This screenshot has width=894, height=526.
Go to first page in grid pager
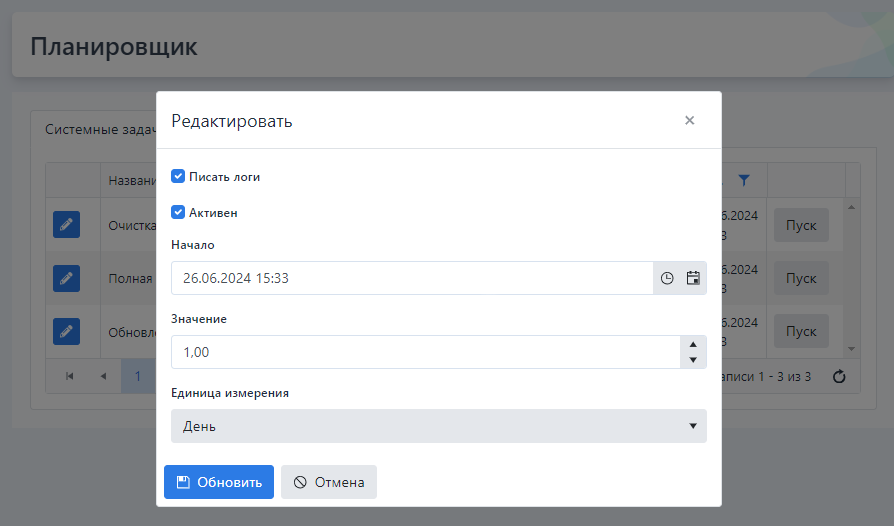click(70, 376)
